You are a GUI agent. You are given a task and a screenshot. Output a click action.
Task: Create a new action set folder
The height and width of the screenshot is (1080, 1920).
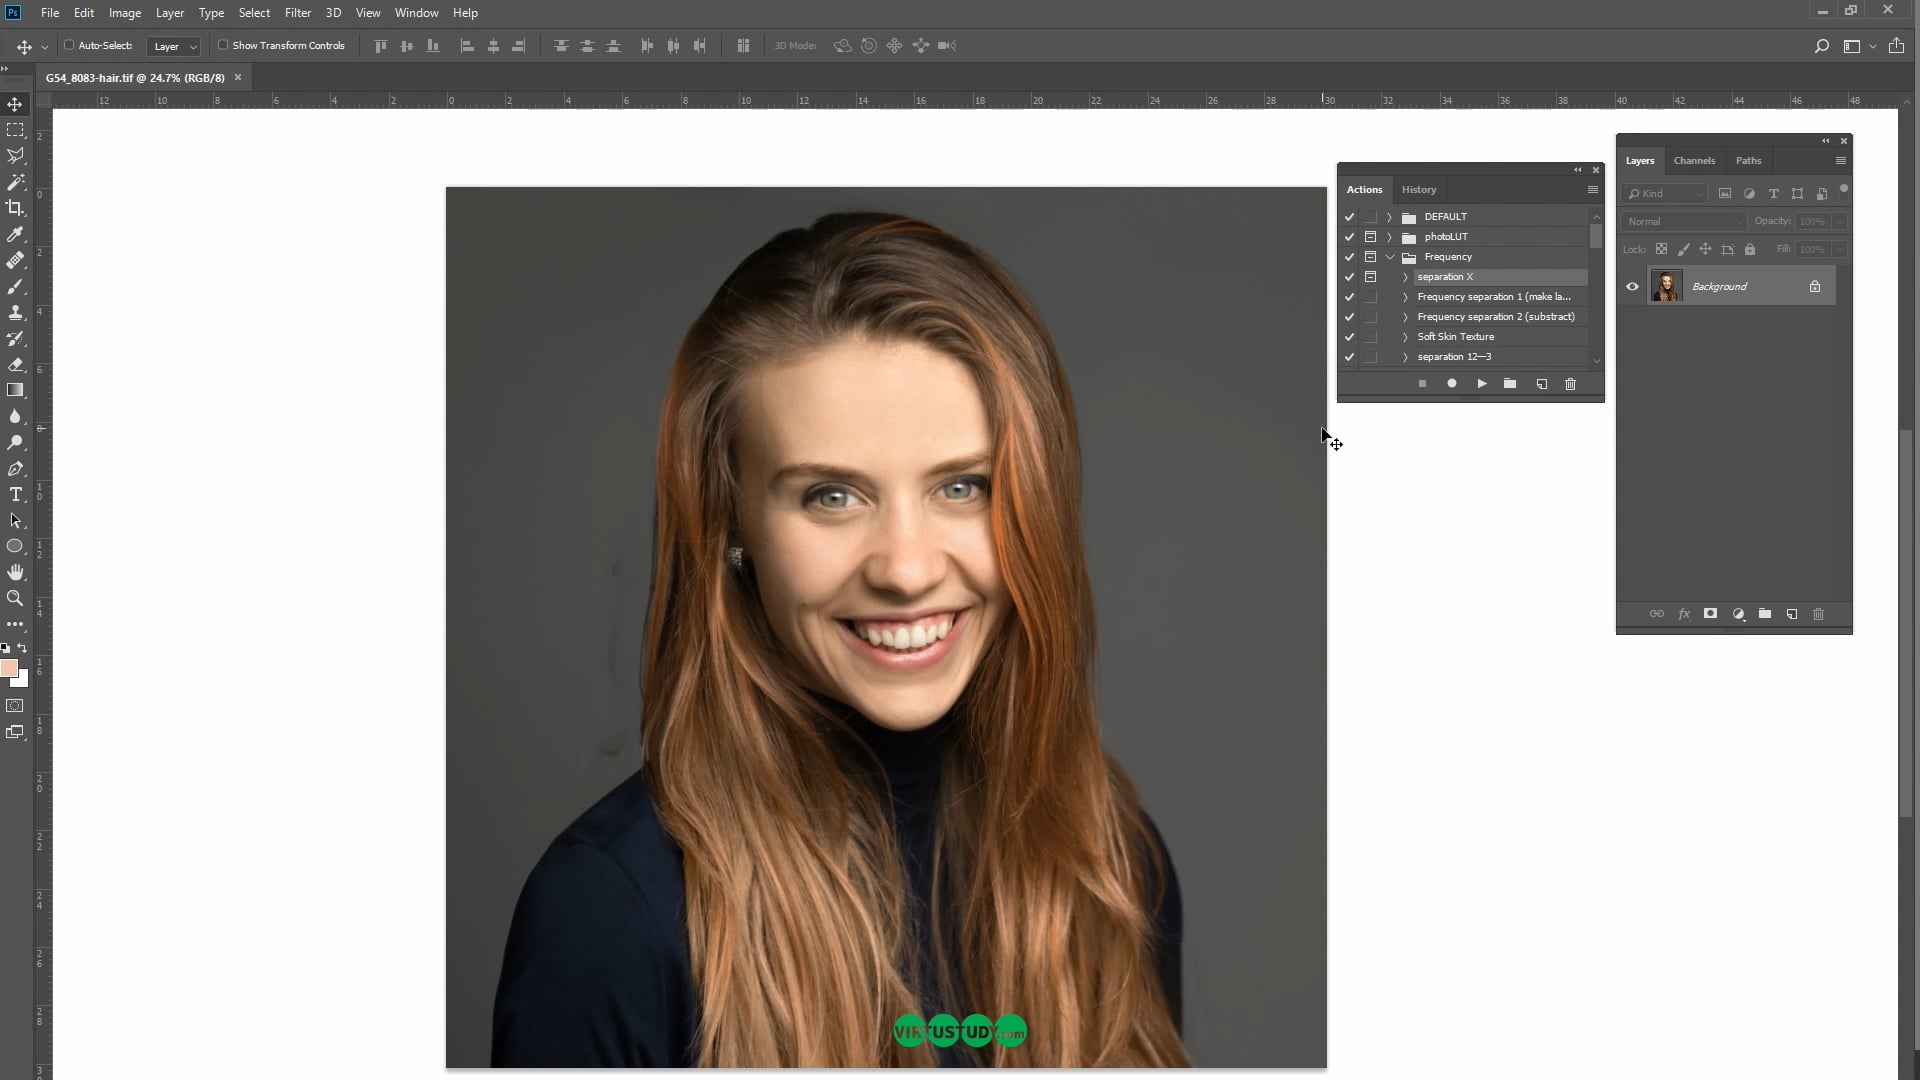point(1510,384)
